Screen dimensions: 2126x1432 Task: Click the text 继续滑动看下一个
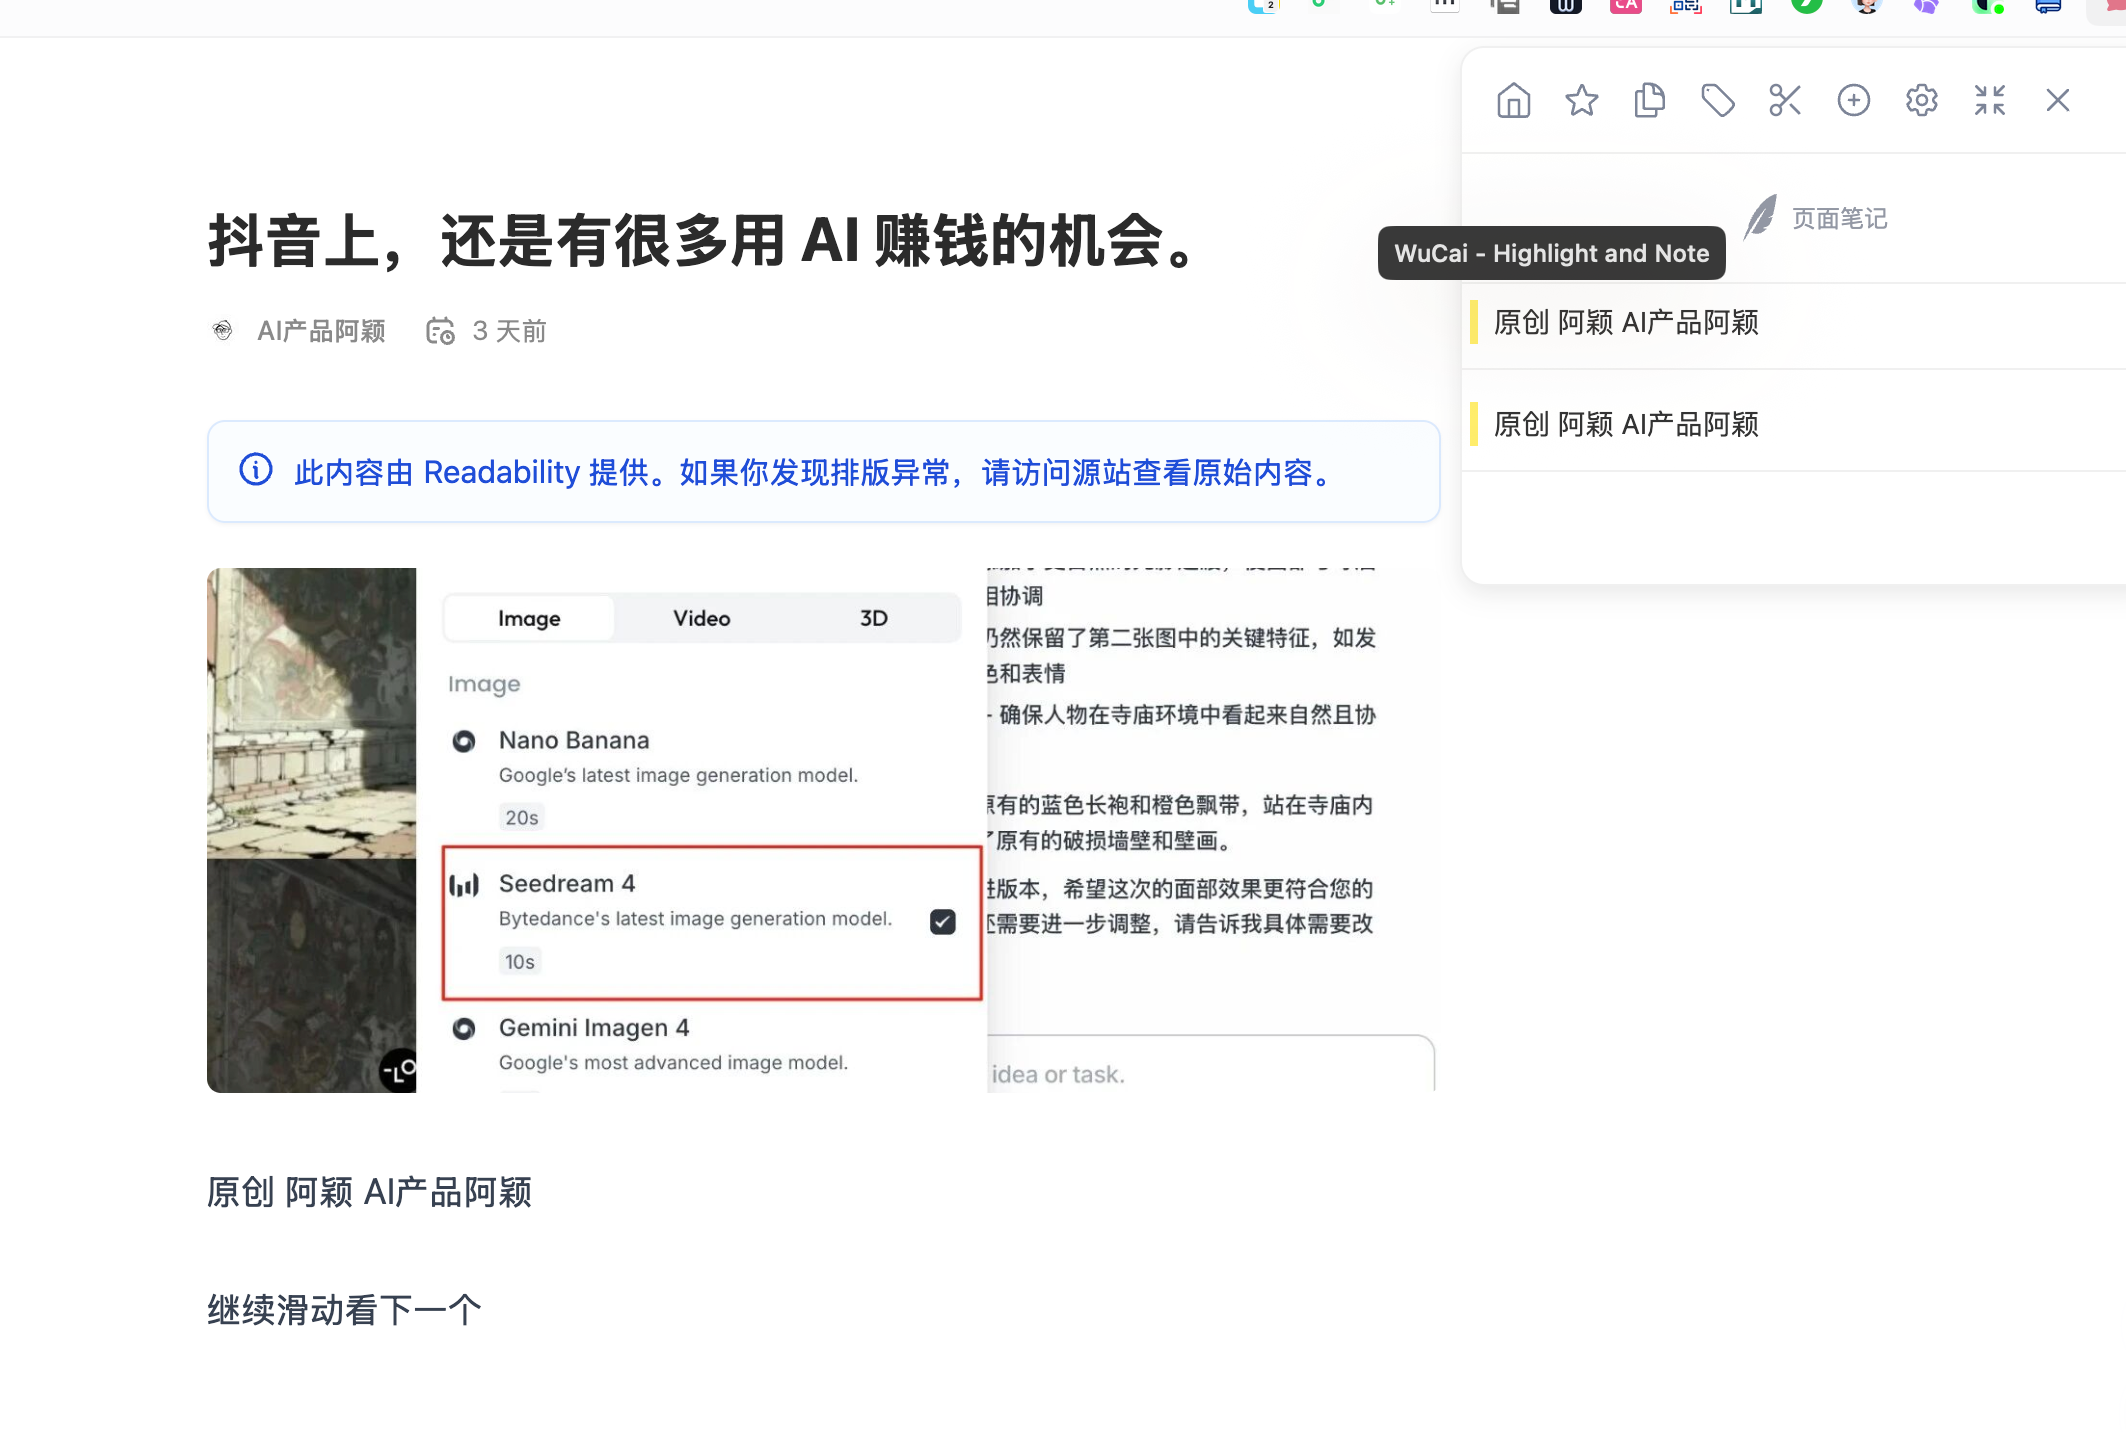(345, 1310)
